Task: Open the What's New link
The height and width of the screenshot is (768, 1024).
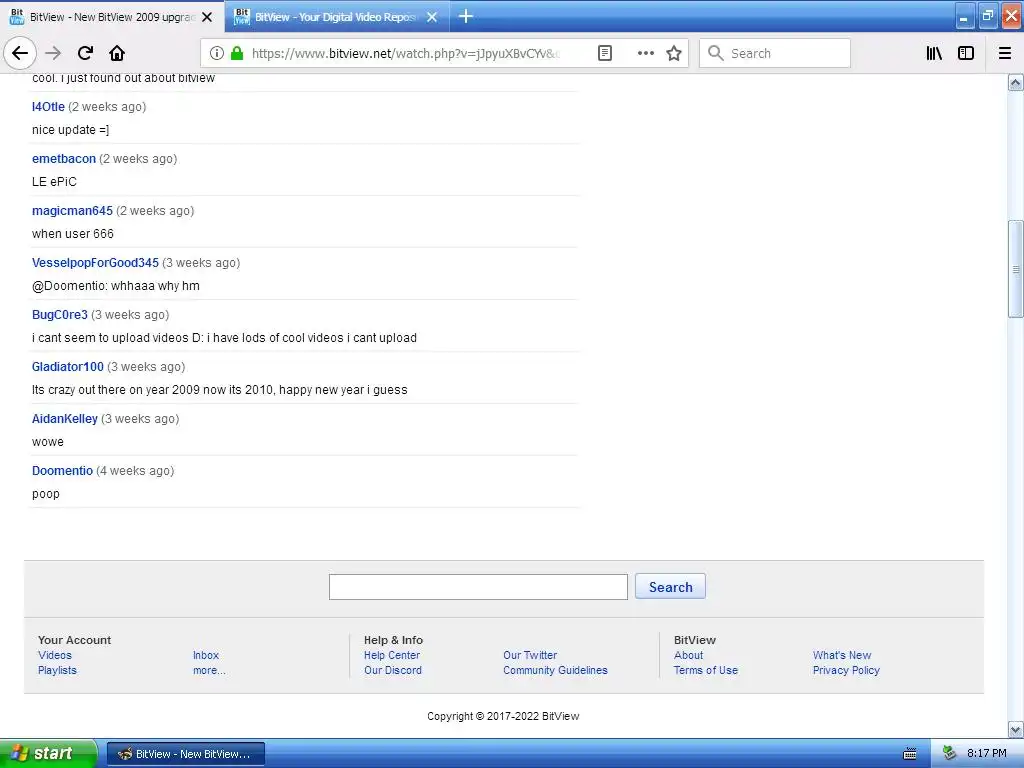Action: click(842, 655)
